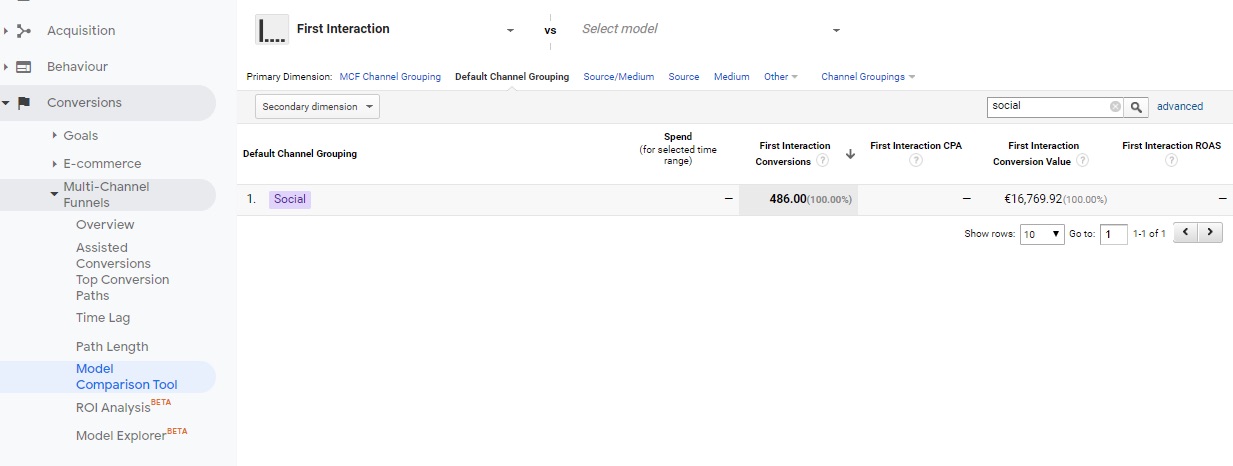Click help icon for First Interaction ROAS

[x=1171, y=161]
